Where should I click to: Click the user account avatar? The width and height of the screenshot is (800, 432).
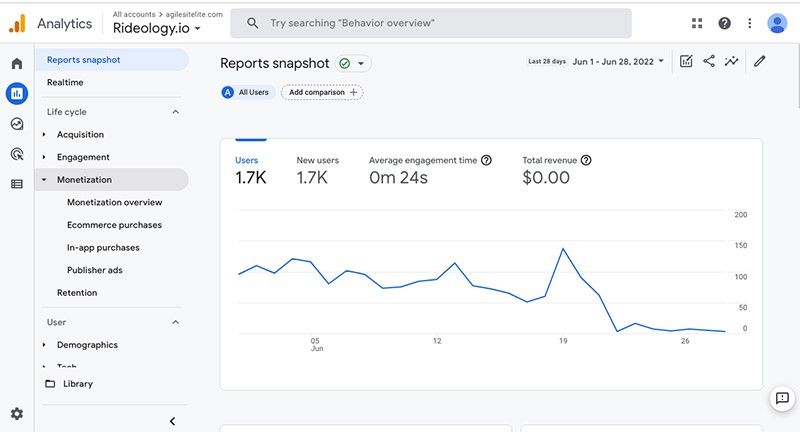pyautogui.click(x=777, y=23)
